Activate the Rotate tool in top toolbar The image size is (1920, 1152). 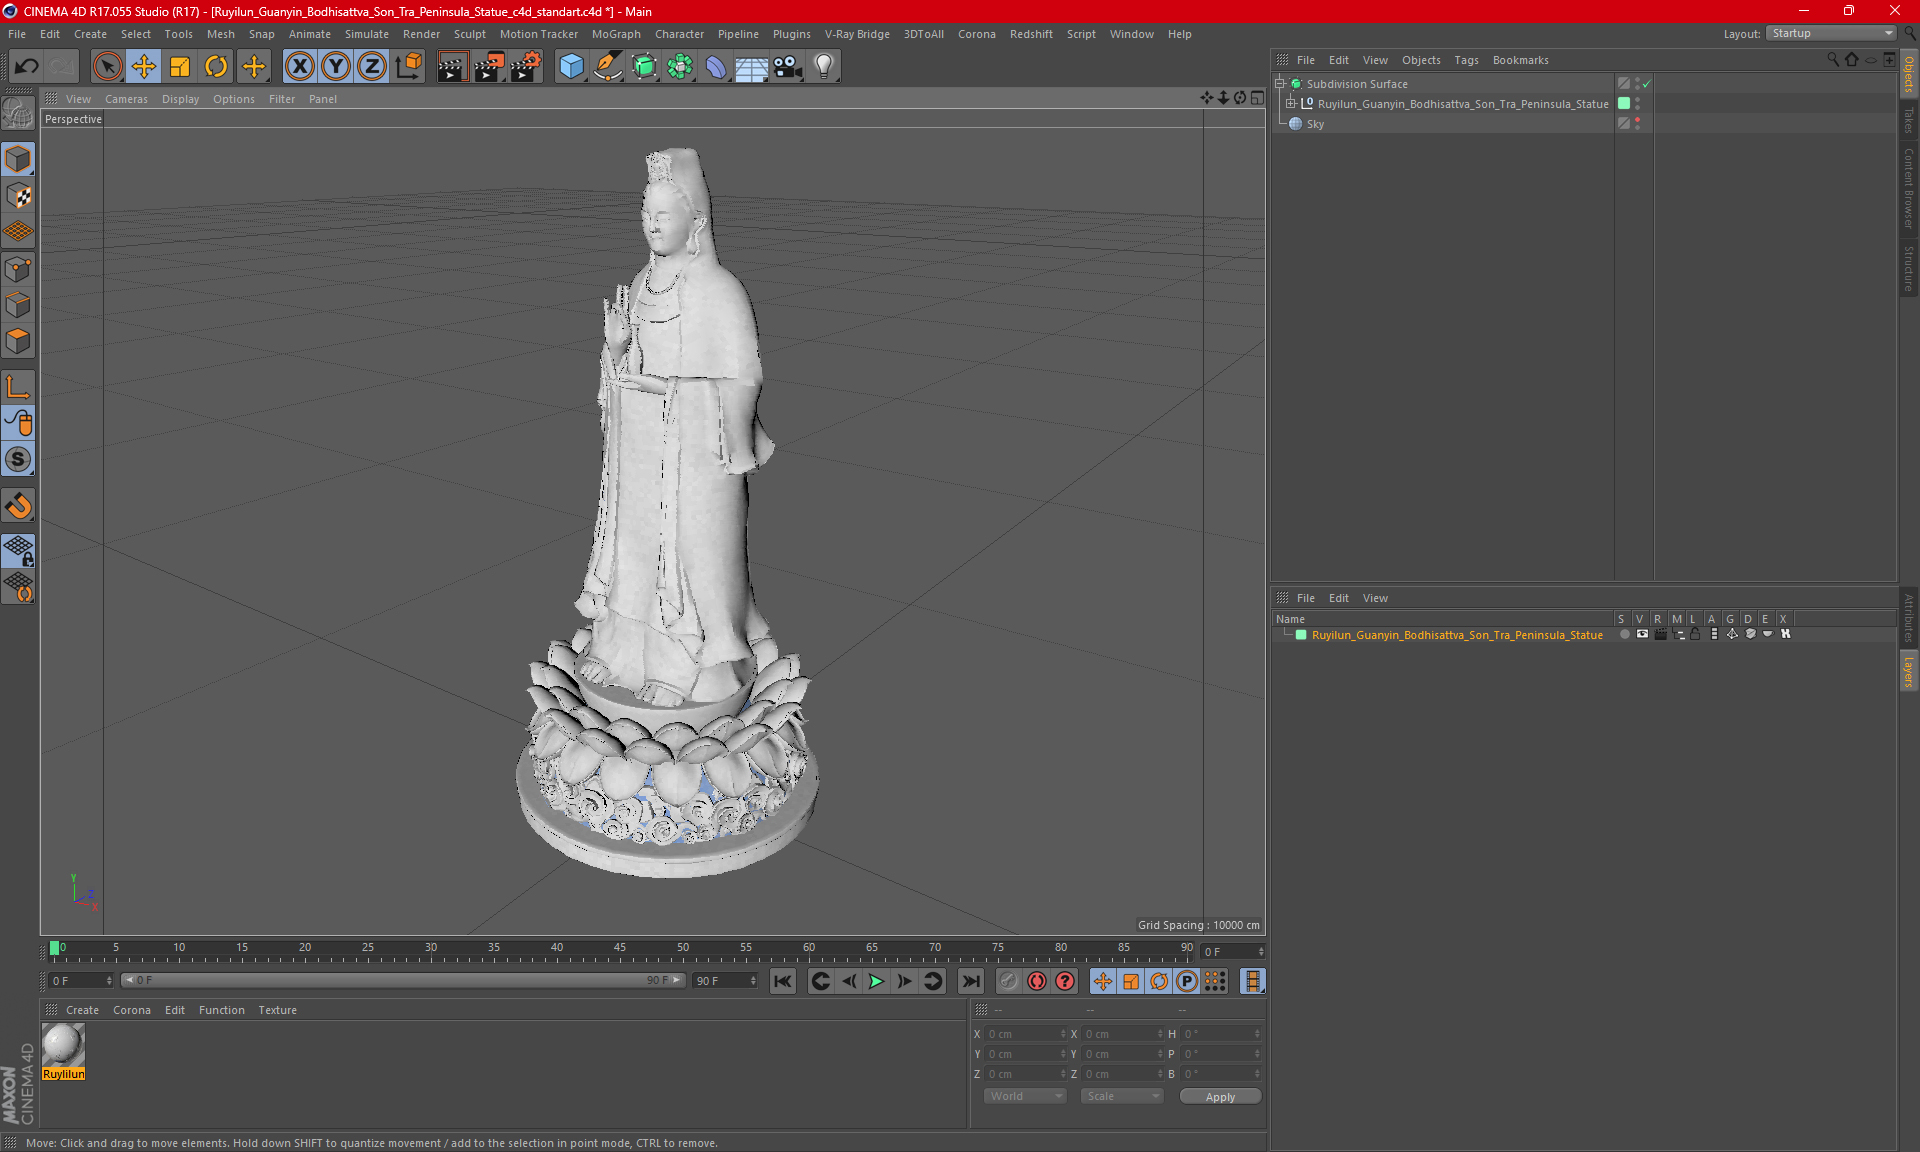pos(216,67)
